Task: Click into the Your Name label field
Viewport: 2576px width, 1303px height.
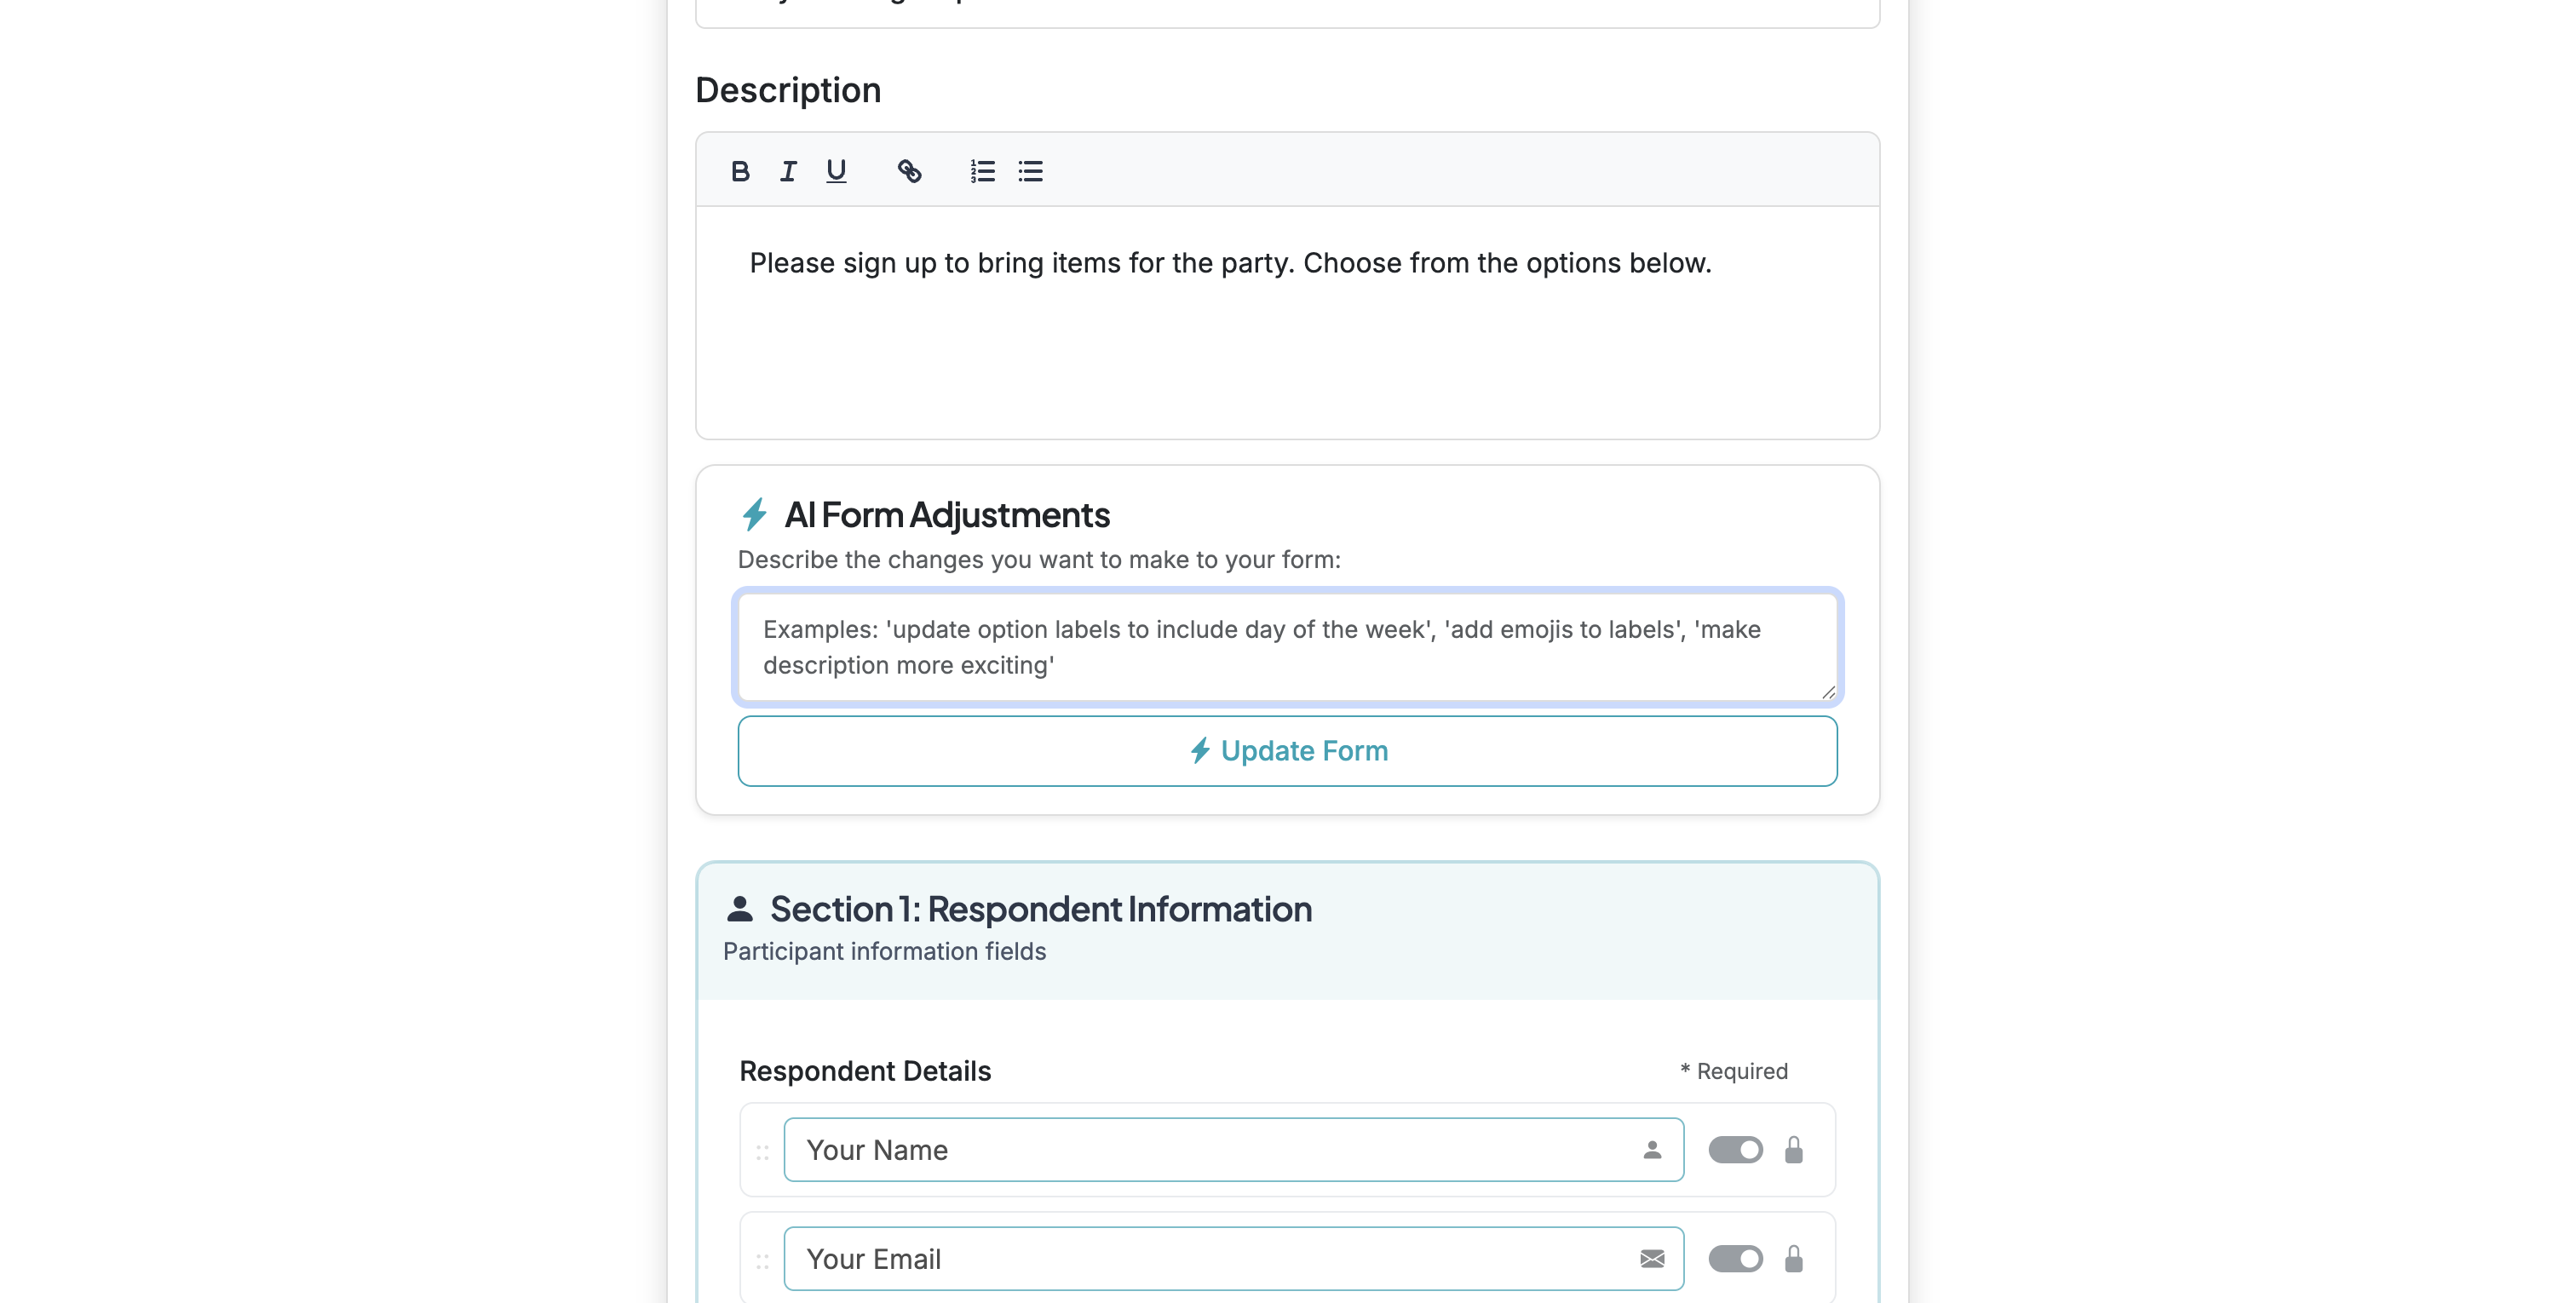Action: (1100, 1149)
